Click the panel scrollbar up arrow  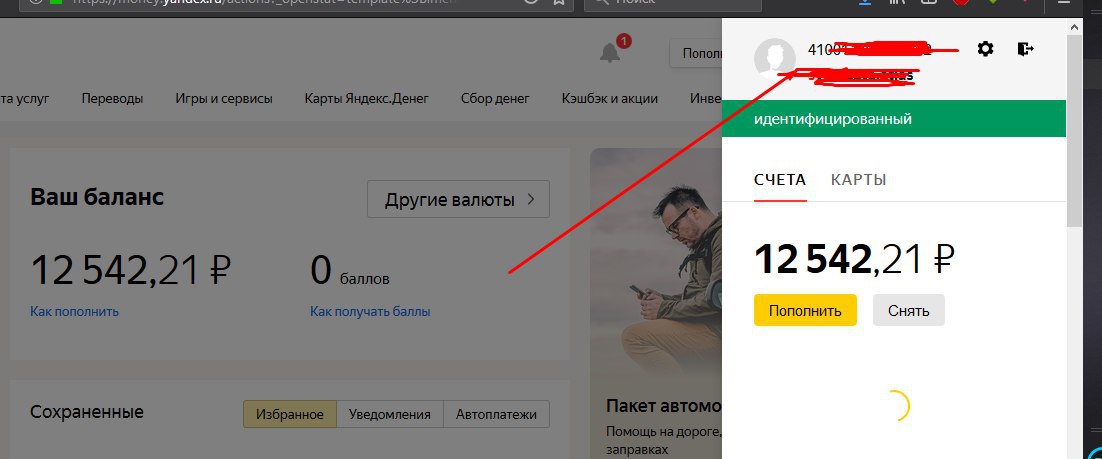pyautogui.click(x=1074, y=27)
